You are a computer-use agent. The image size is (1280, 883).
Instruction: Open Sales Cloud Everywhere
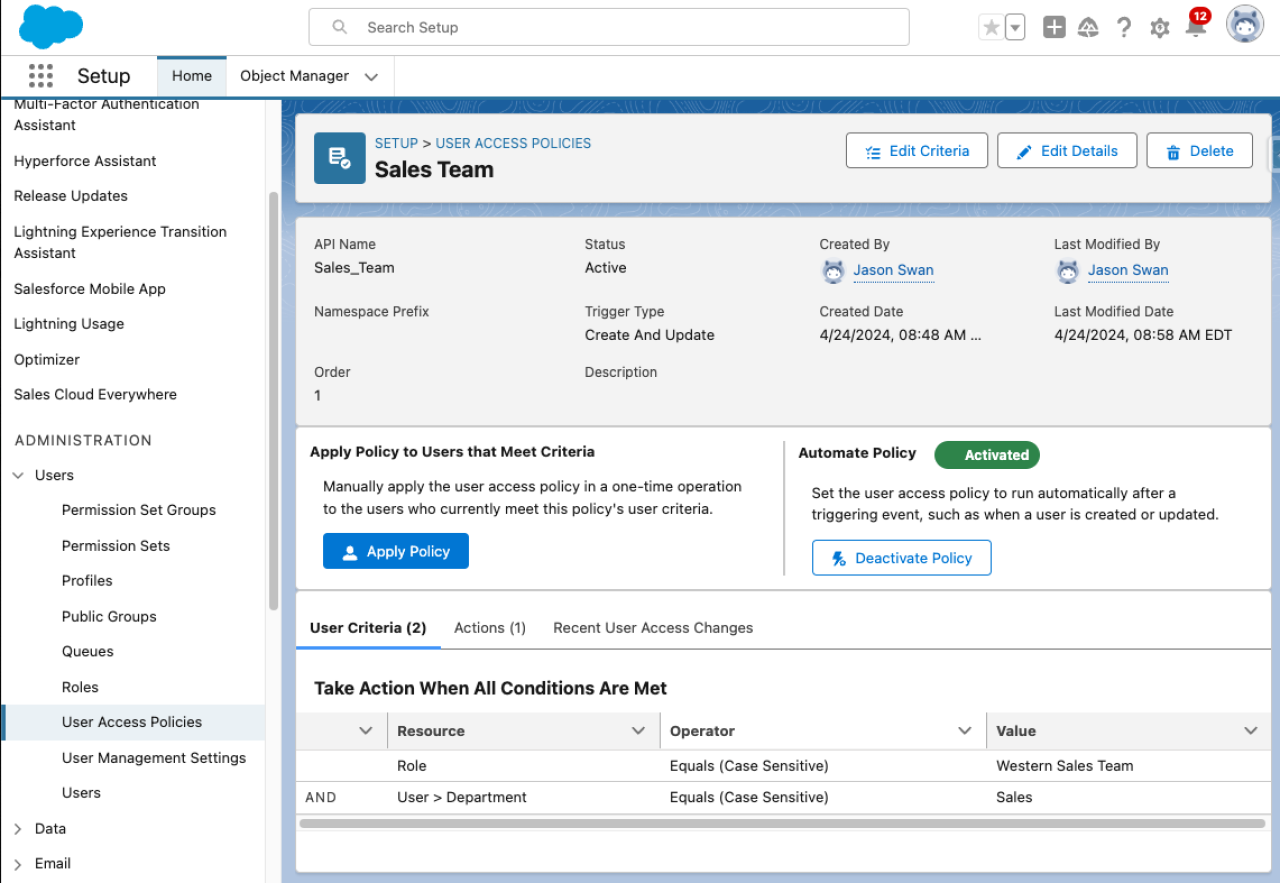pos(95,394)
